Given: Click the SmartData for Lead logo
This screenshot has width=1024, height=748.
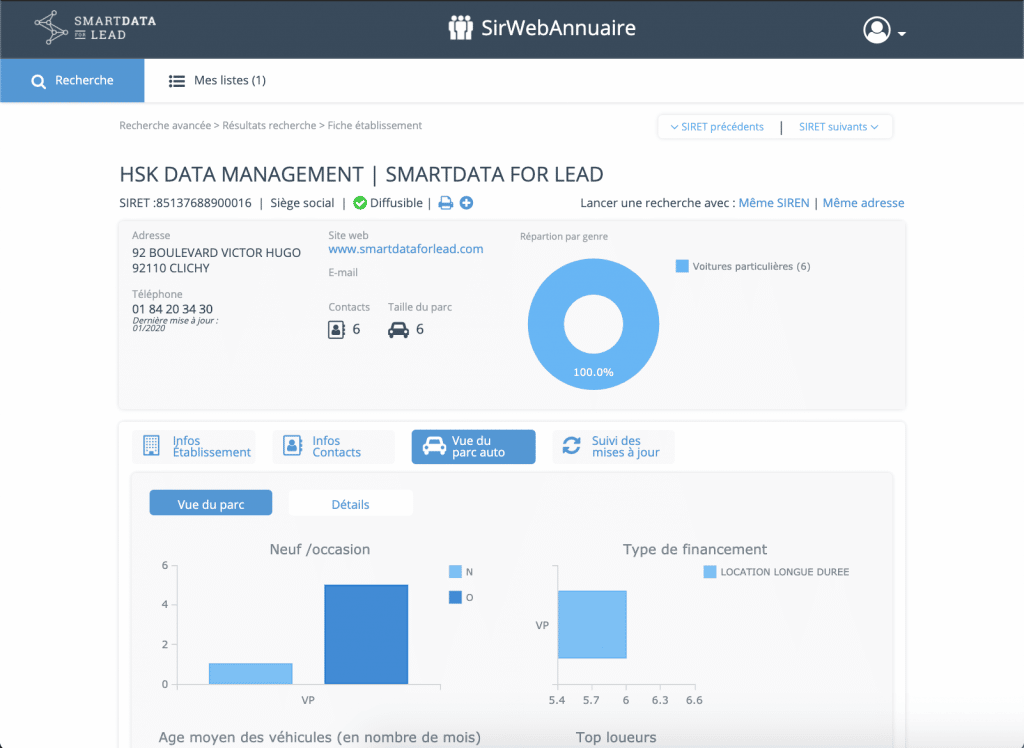Looking at the screenshot, I should tap(95, 27).
